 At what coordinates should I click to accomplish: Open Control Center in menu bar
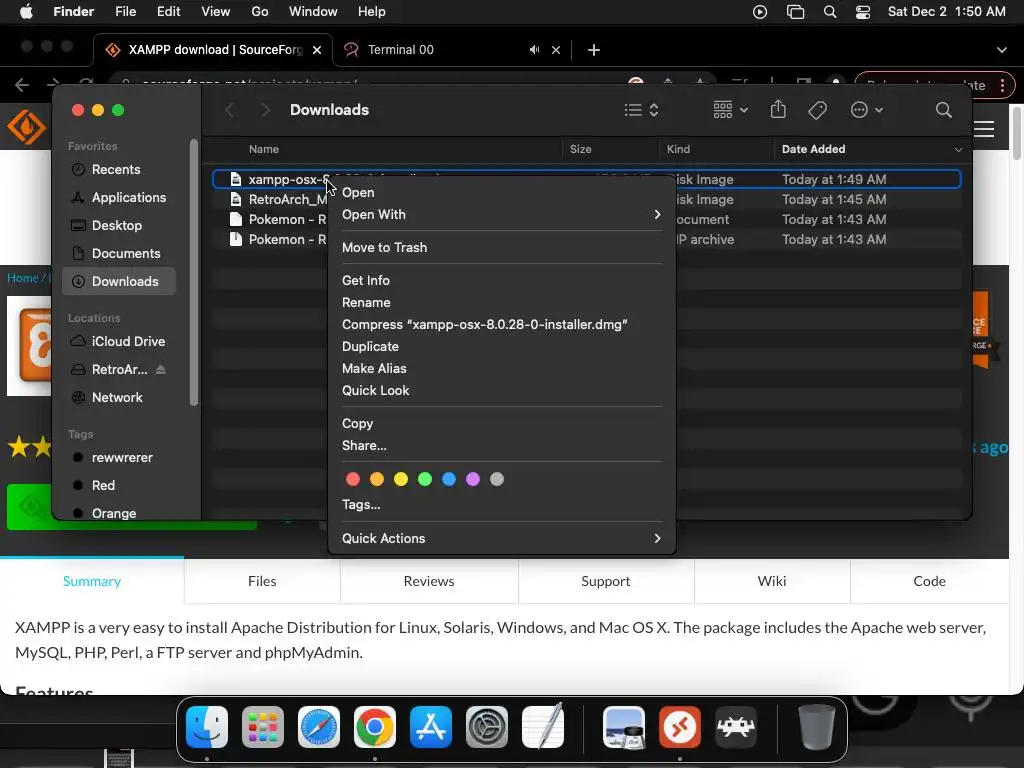tap(863, 12)
